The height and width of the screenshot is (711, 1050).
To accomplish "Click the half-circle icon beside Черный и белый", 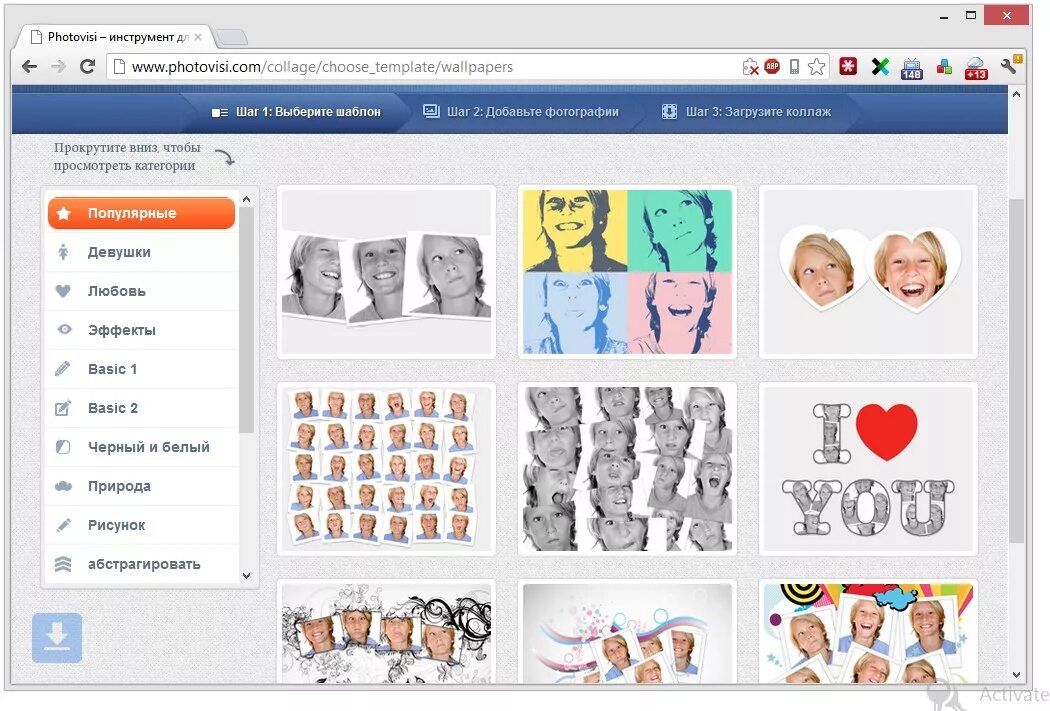I will pos(63,447).
